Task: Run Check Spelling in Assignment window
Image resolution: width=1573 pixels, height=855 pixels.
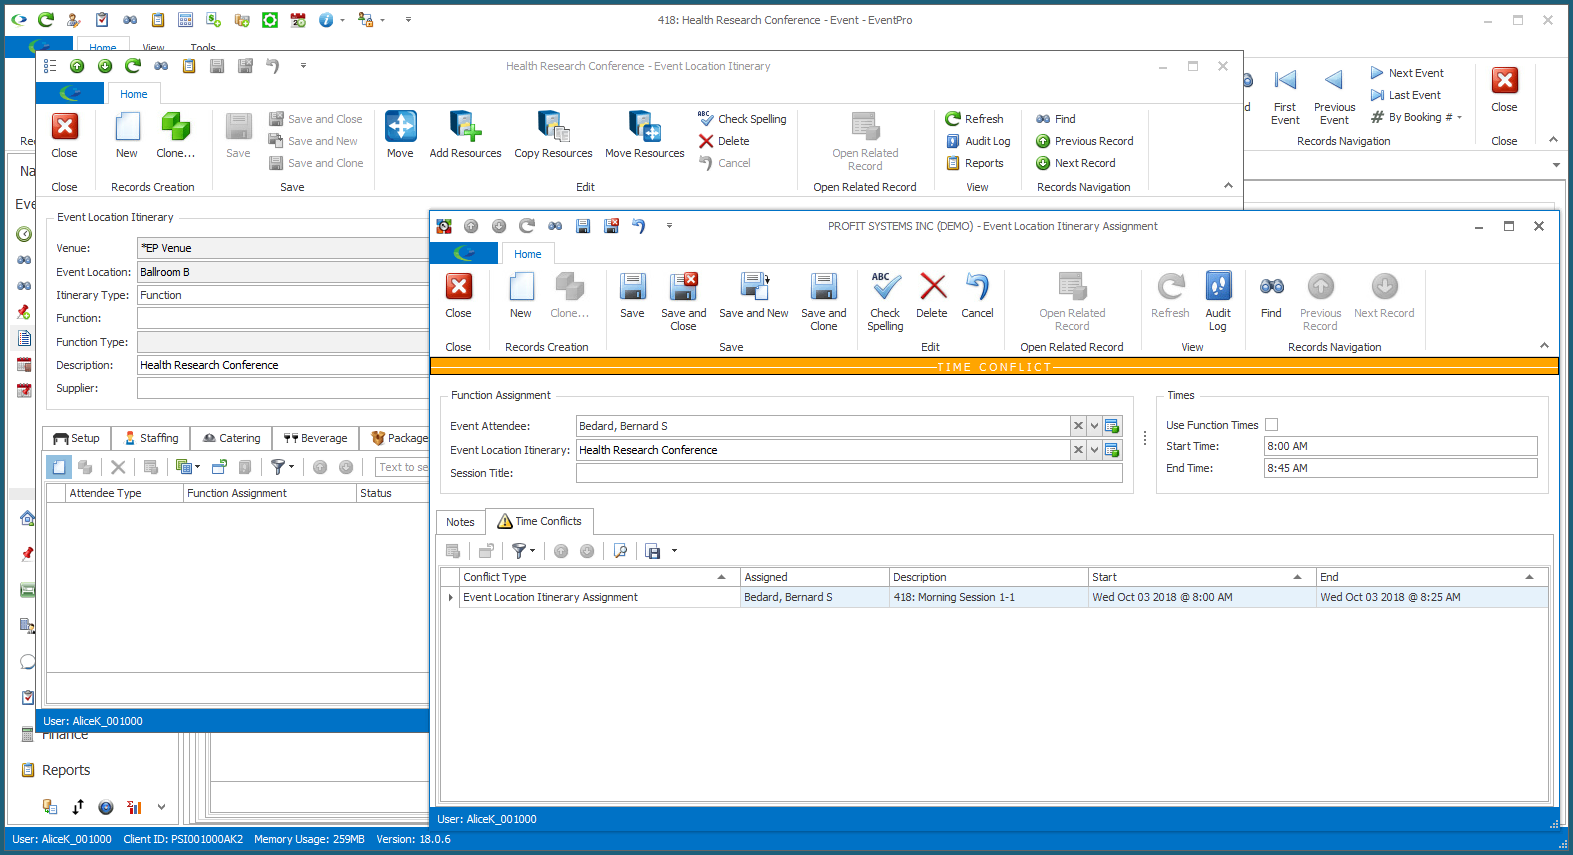Action: tap(885, 300)
